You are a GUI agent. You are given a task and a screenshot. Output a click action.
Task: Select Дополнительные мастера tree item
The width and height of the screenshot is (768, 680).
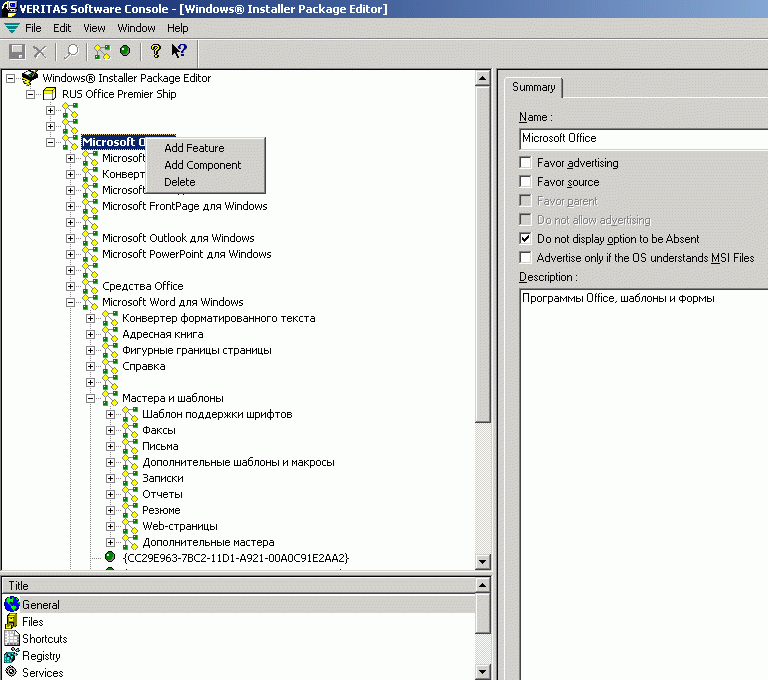(x=208, y=542)
